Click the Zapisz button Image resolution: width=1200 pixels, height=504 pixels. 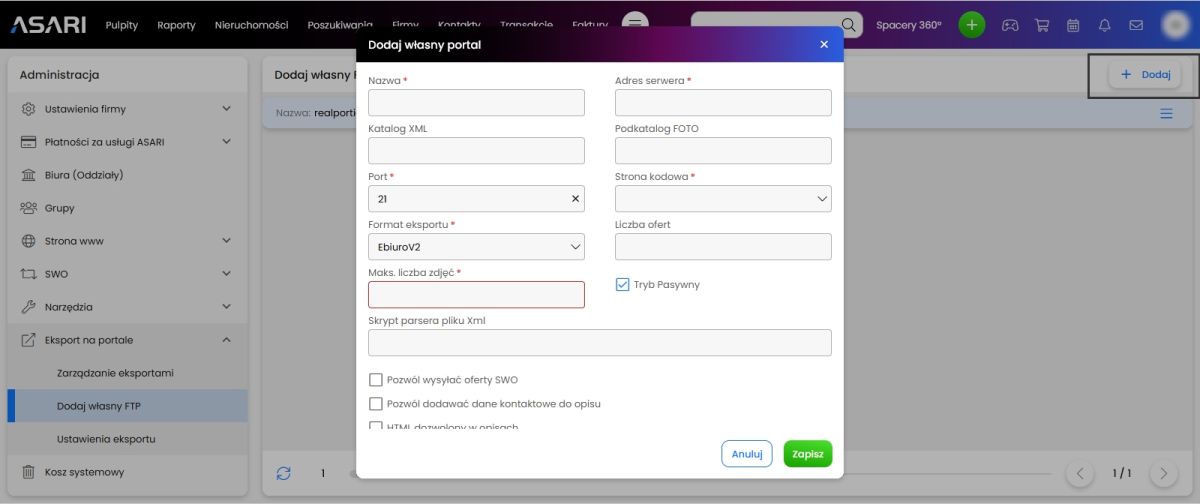(807, 454)
